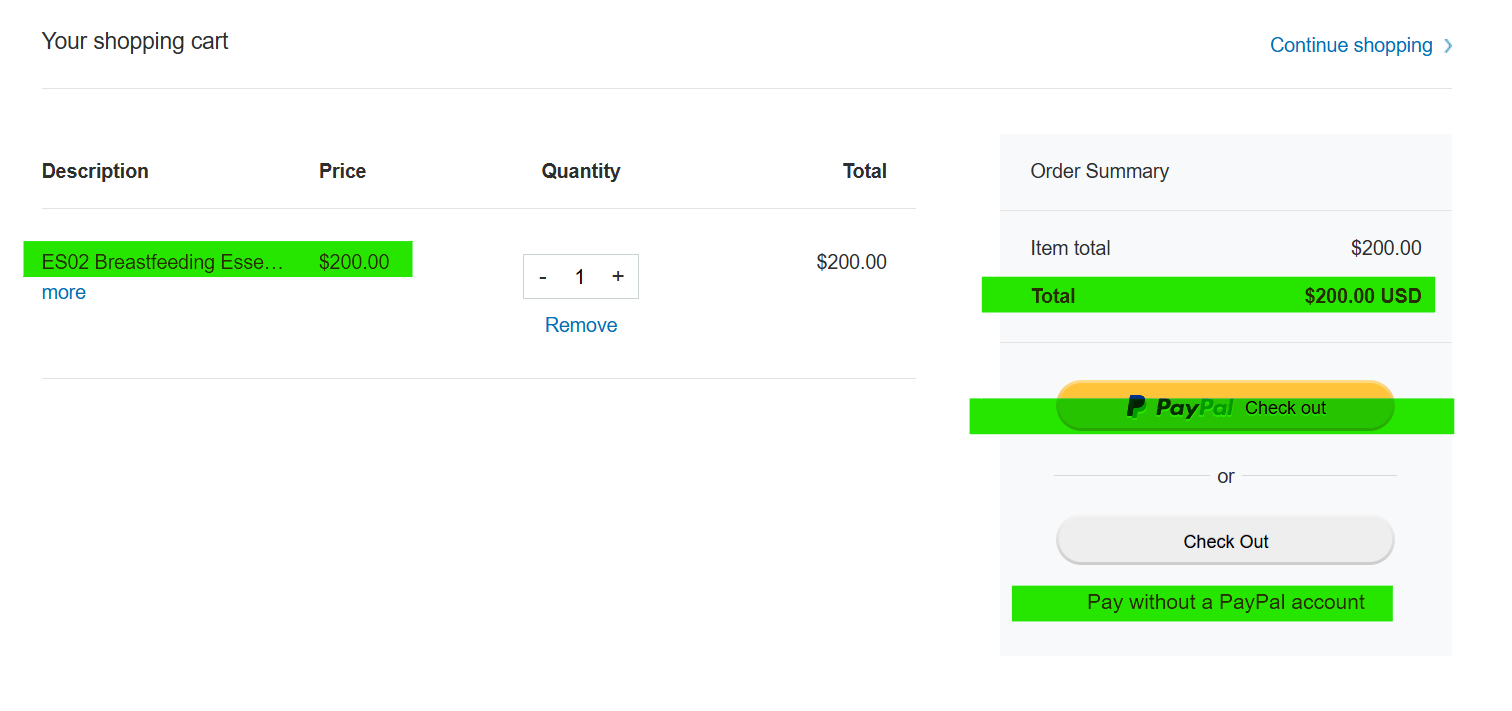Click the Quantity column header
1512x711 pixels.
click(x=581, y=171)
